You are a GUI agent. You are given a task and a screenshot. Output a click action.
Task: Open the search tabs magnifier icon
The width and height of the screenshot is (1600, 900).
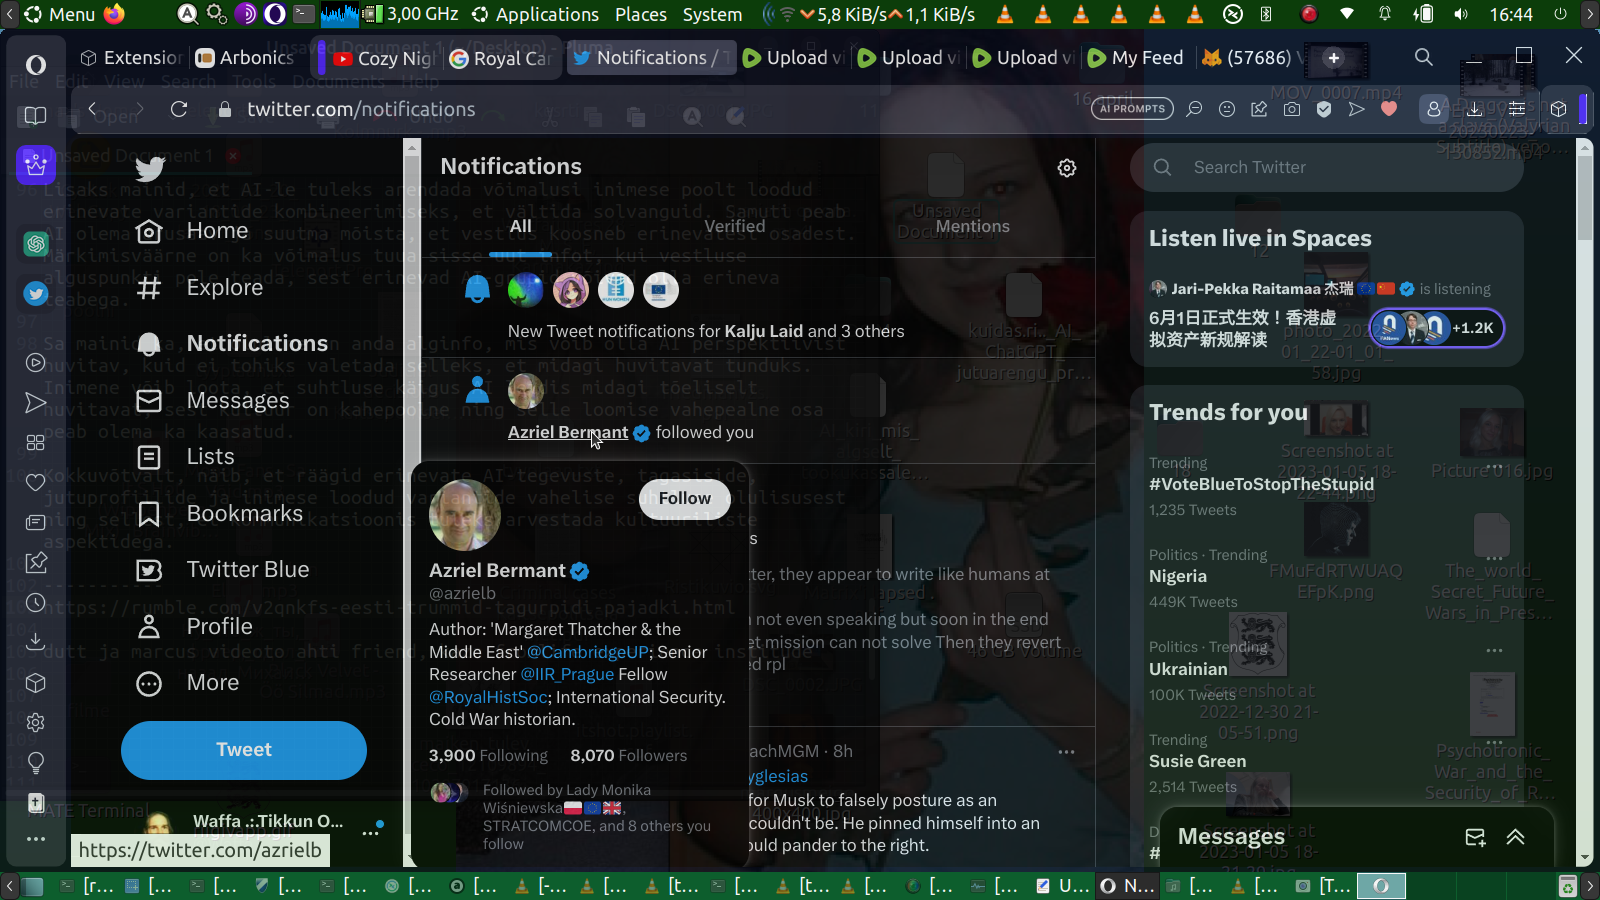[x=1424, y=57]
